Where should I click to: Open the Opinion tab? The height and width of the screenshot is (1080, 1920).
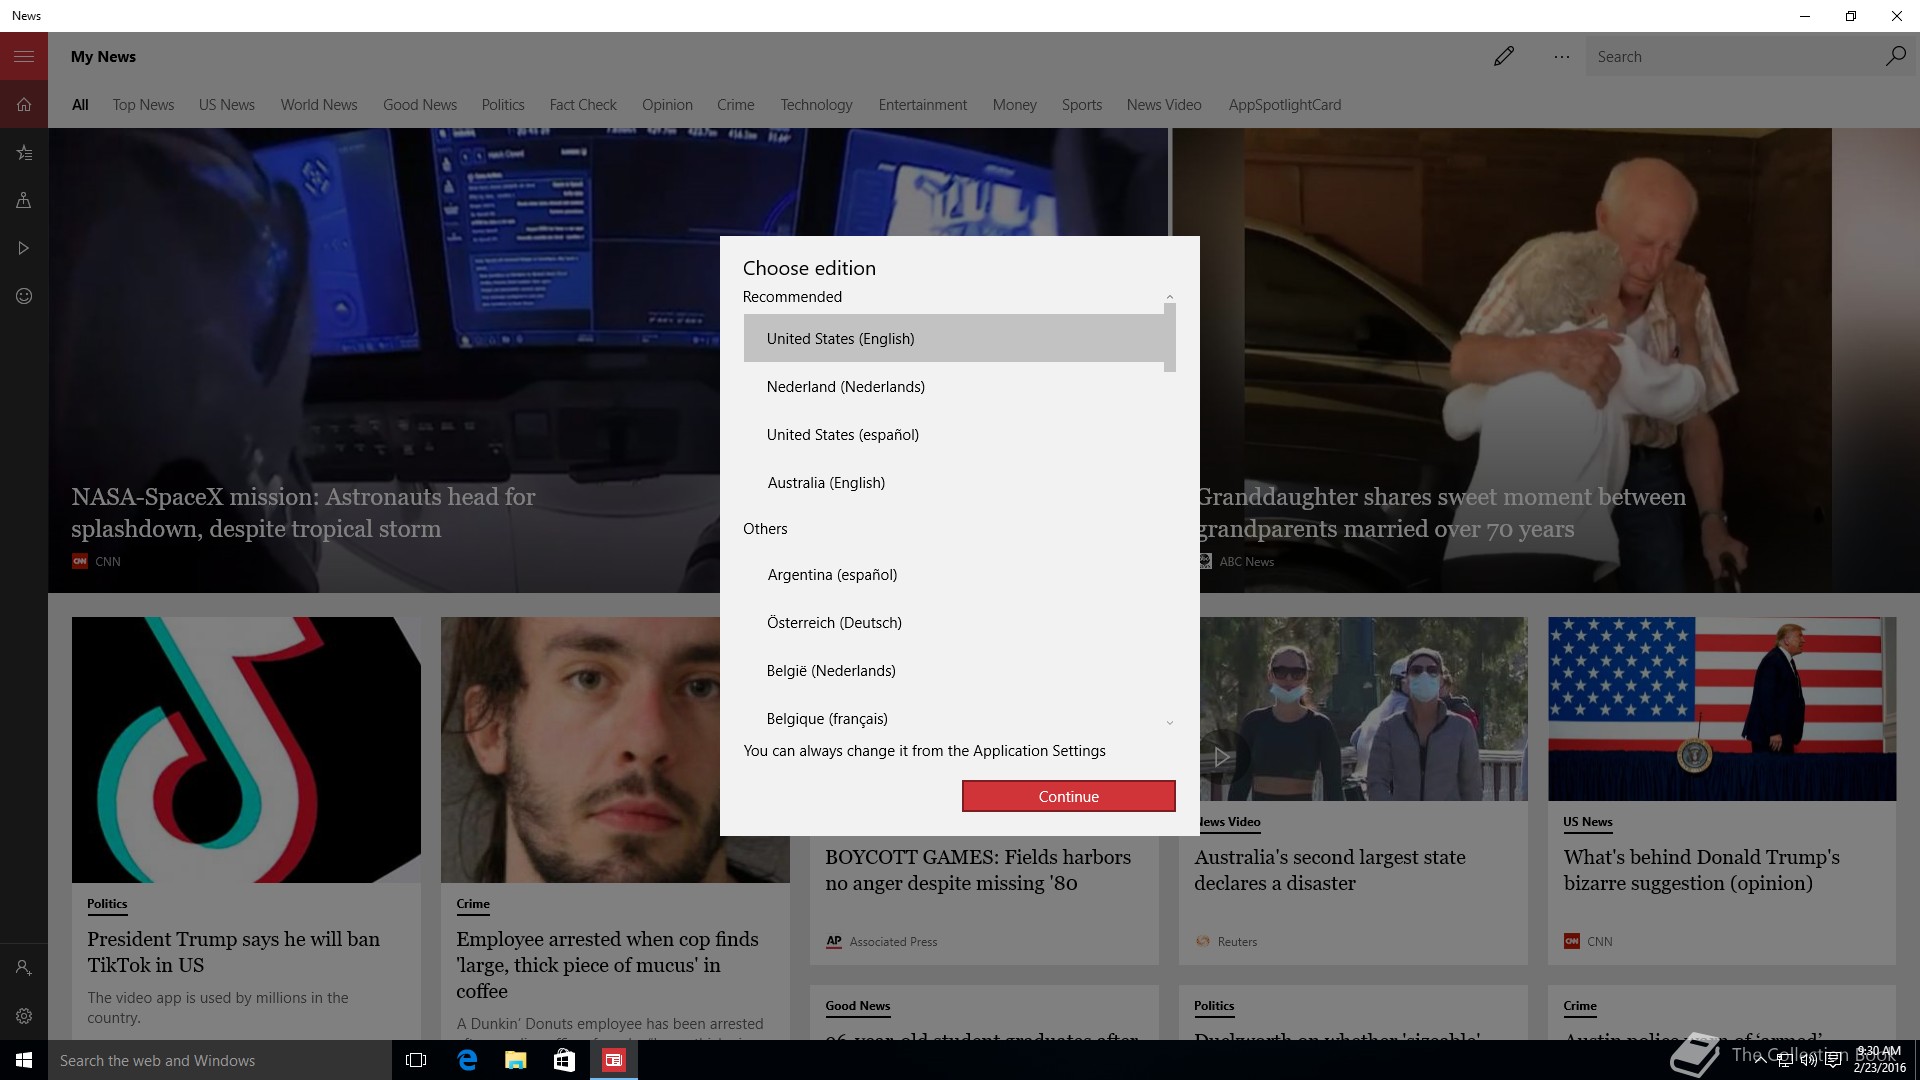667,105
